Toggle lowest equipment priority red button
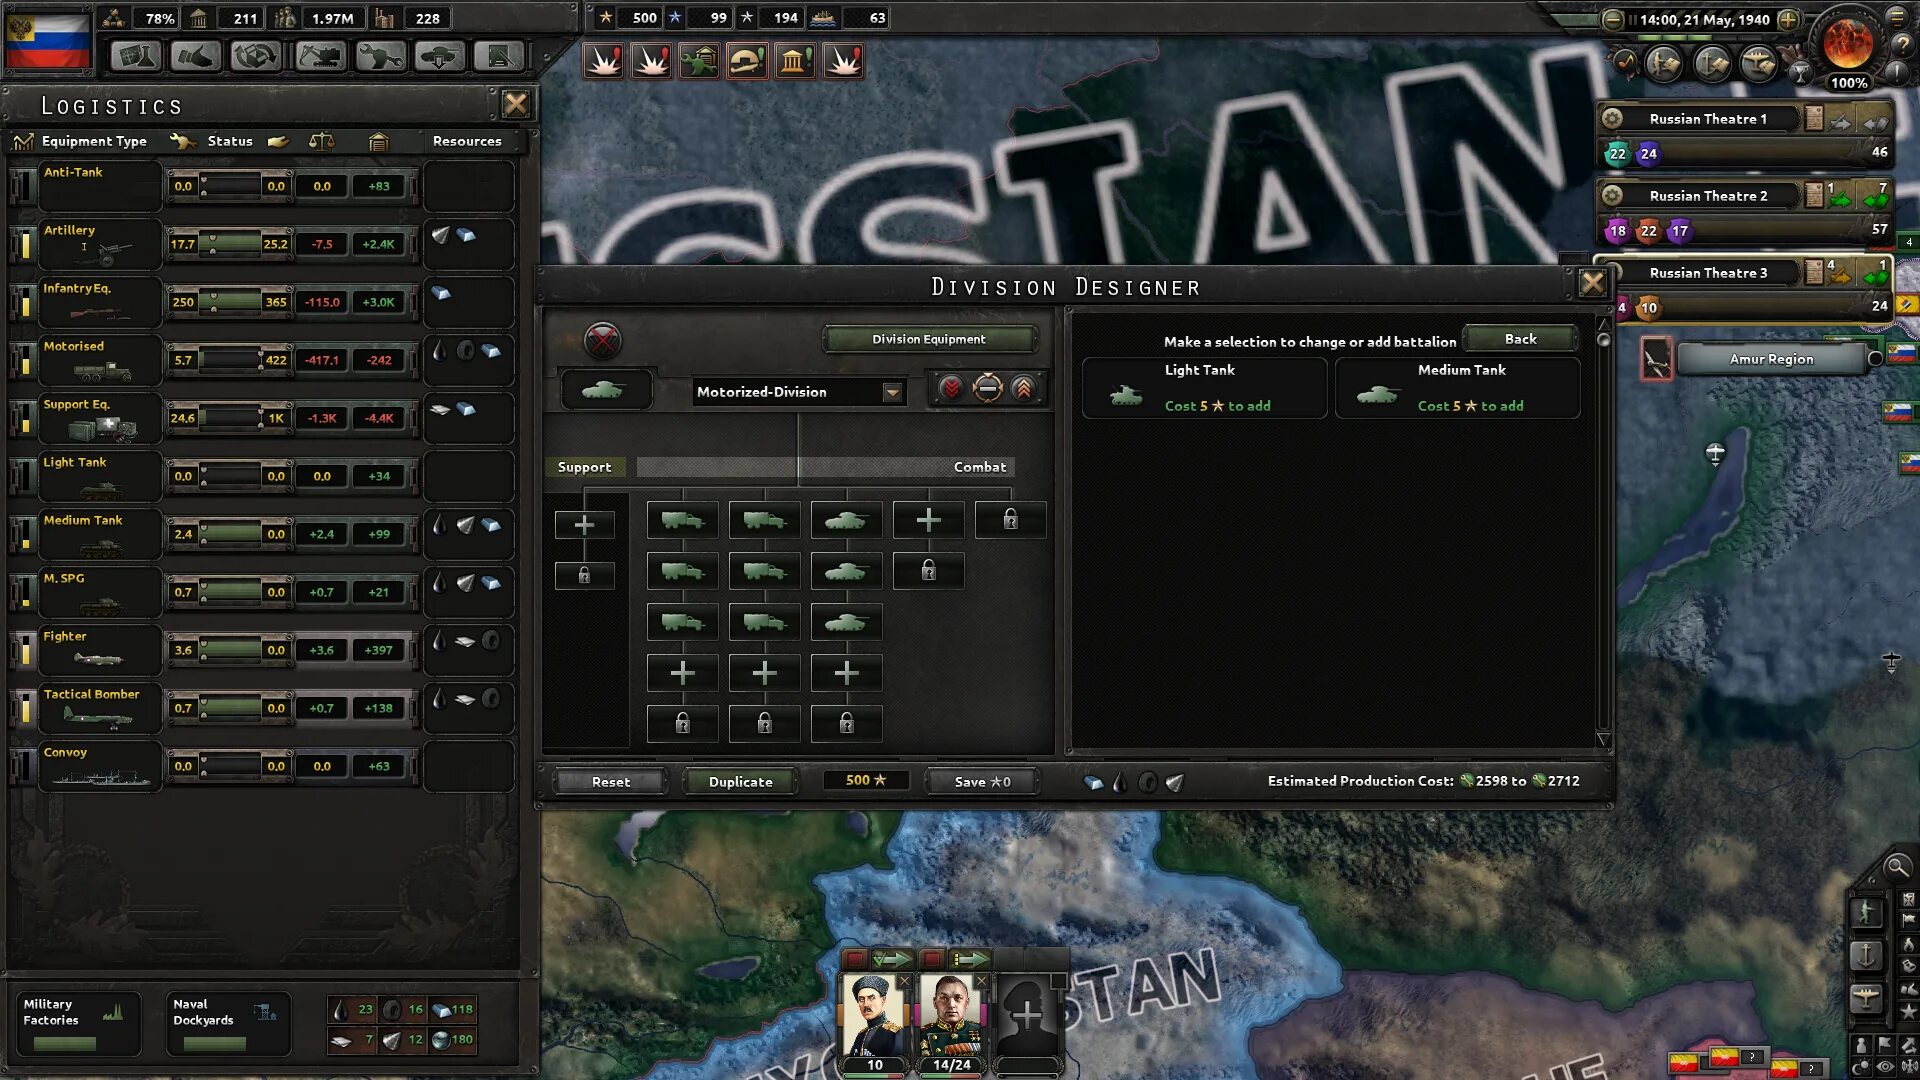Image resolution: width=1920 pixels, height=1080 pixels. (x=951, y=389)
